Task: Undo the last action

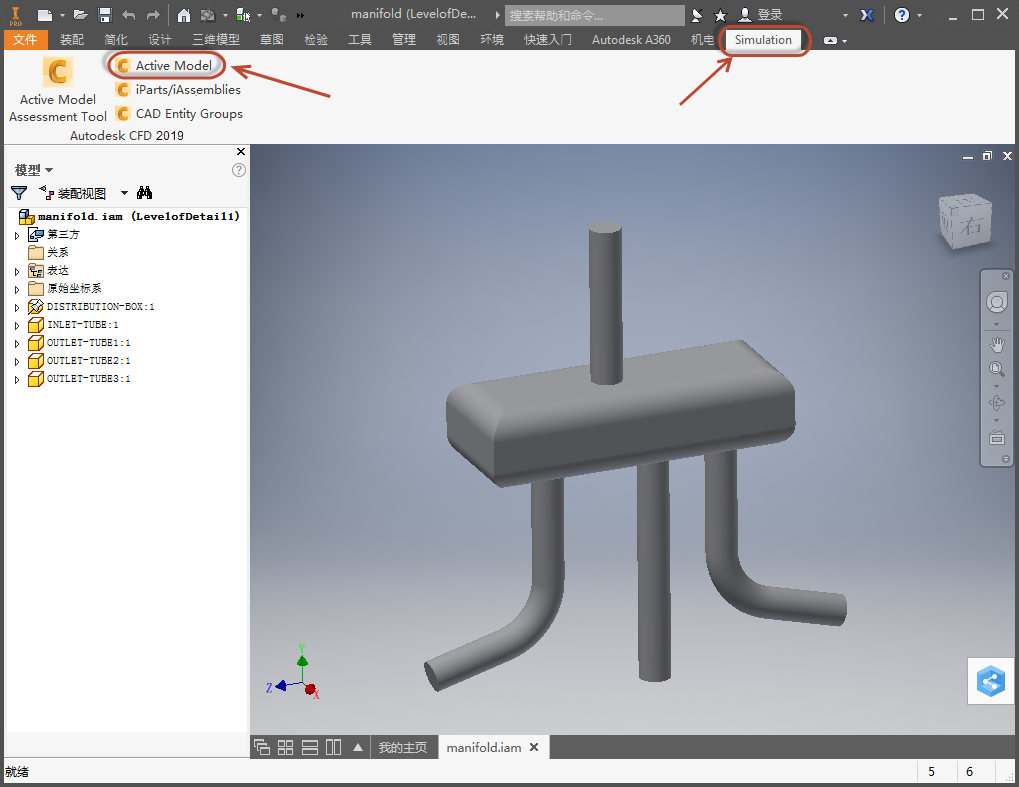Action: coord(129,15)
